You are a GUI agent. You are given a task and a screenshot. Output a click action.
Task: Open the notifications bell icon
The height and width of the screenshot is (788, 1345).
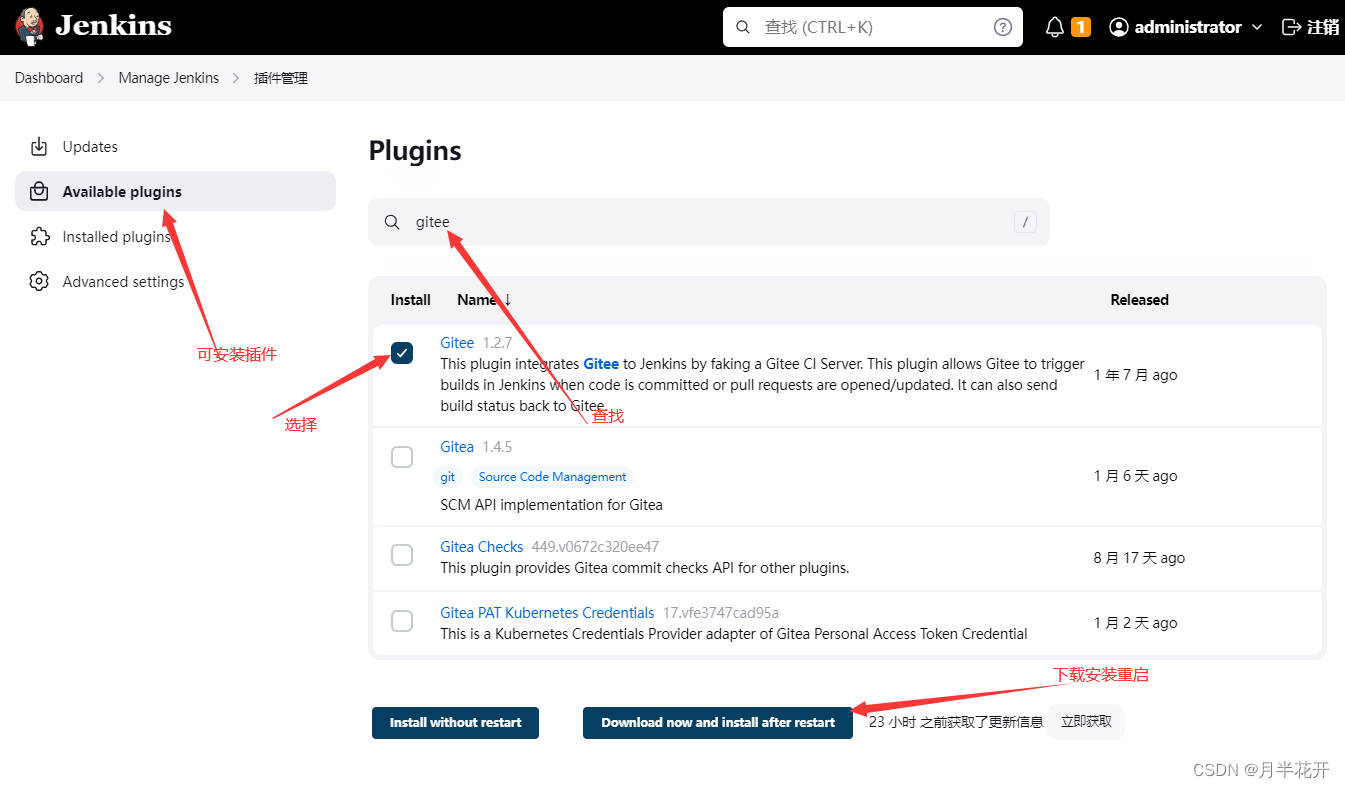(1055, 27)
